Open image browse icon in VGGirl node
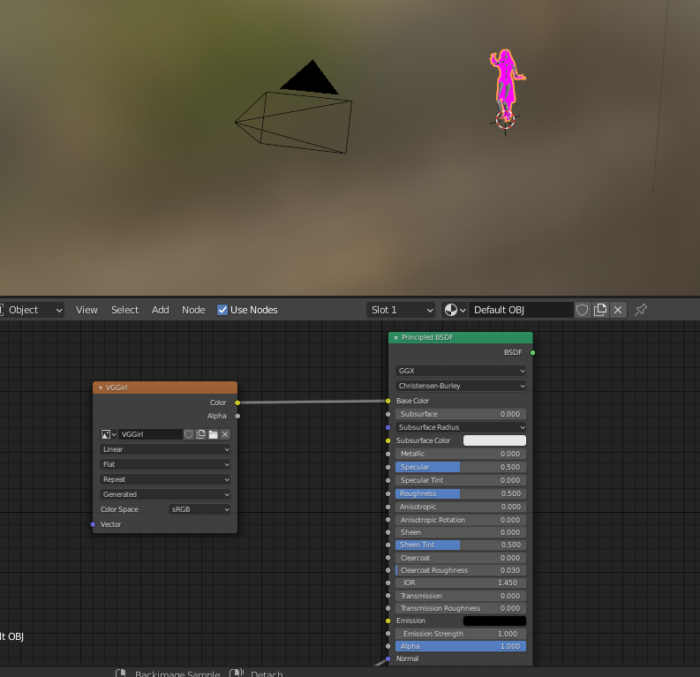700x677 pixels. [x=108, y=435]
